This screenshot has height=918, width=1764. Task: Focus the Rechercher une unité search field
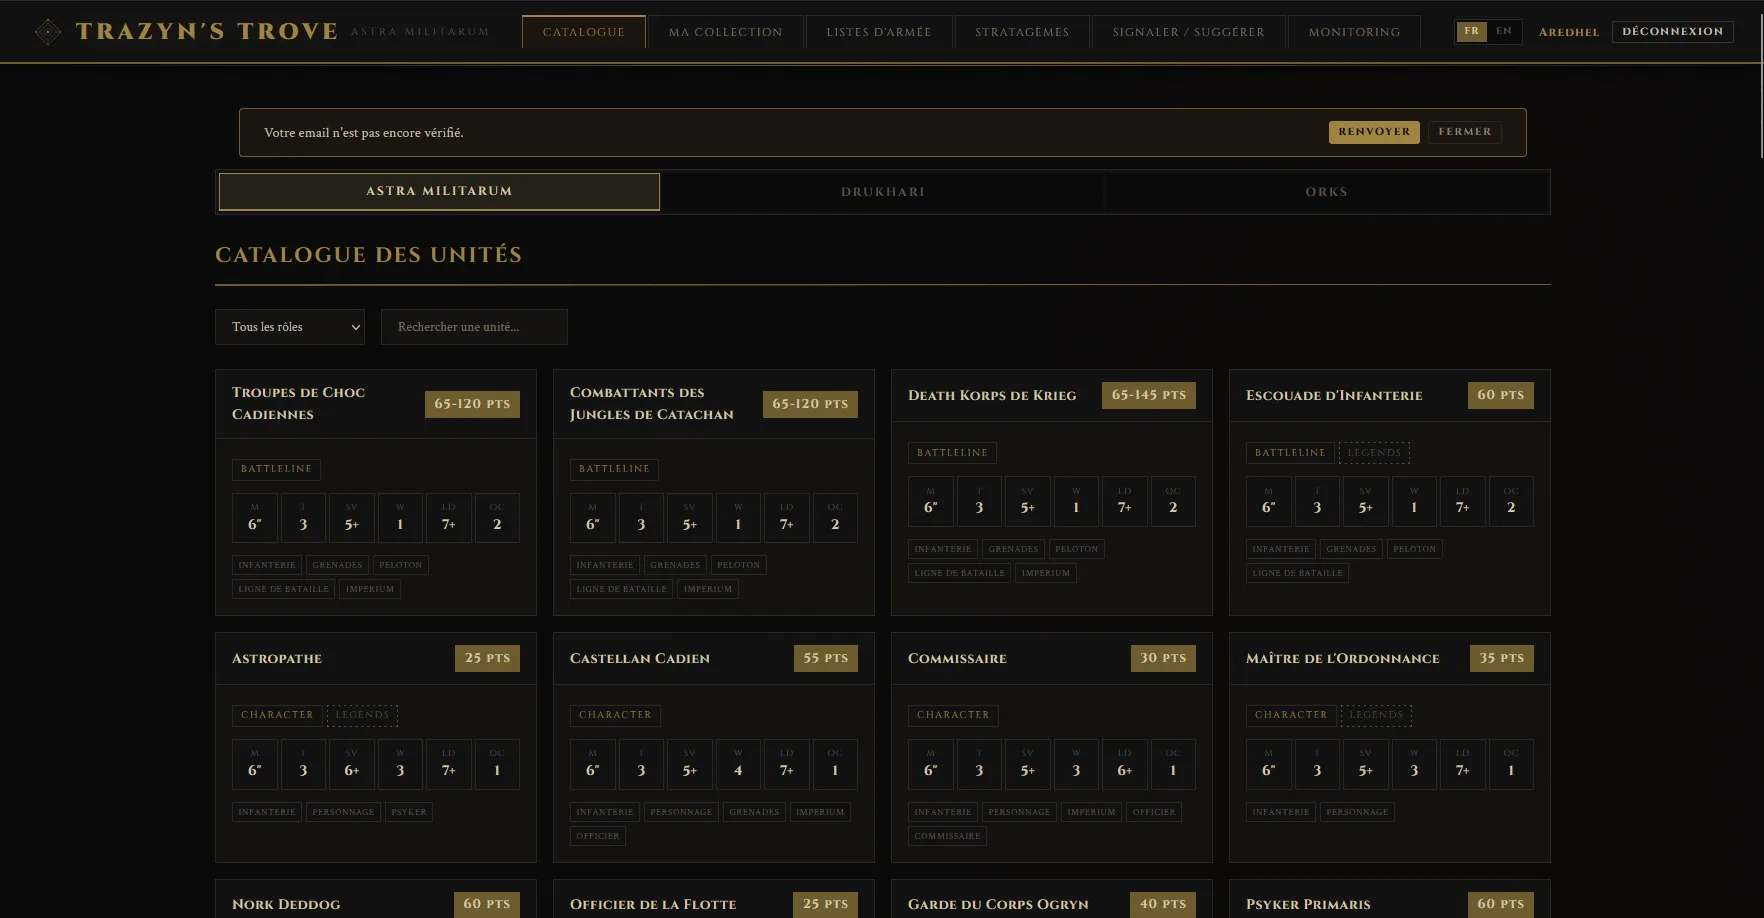coord(474,327)
